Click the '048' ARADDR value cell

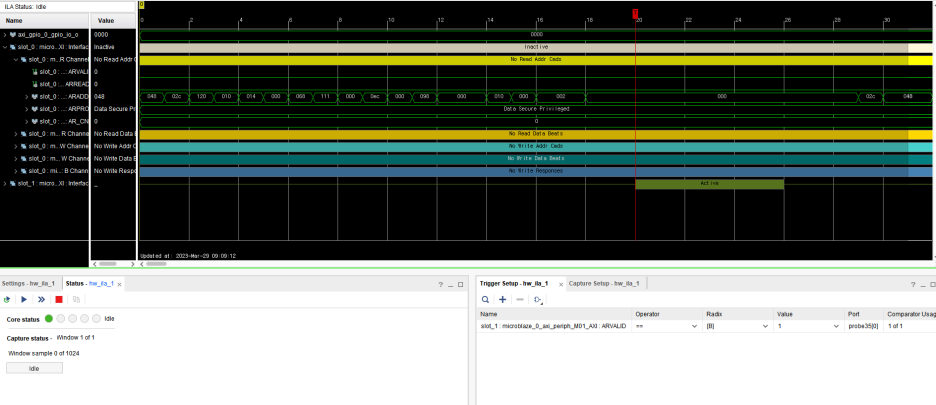click(x=113, y=97)
